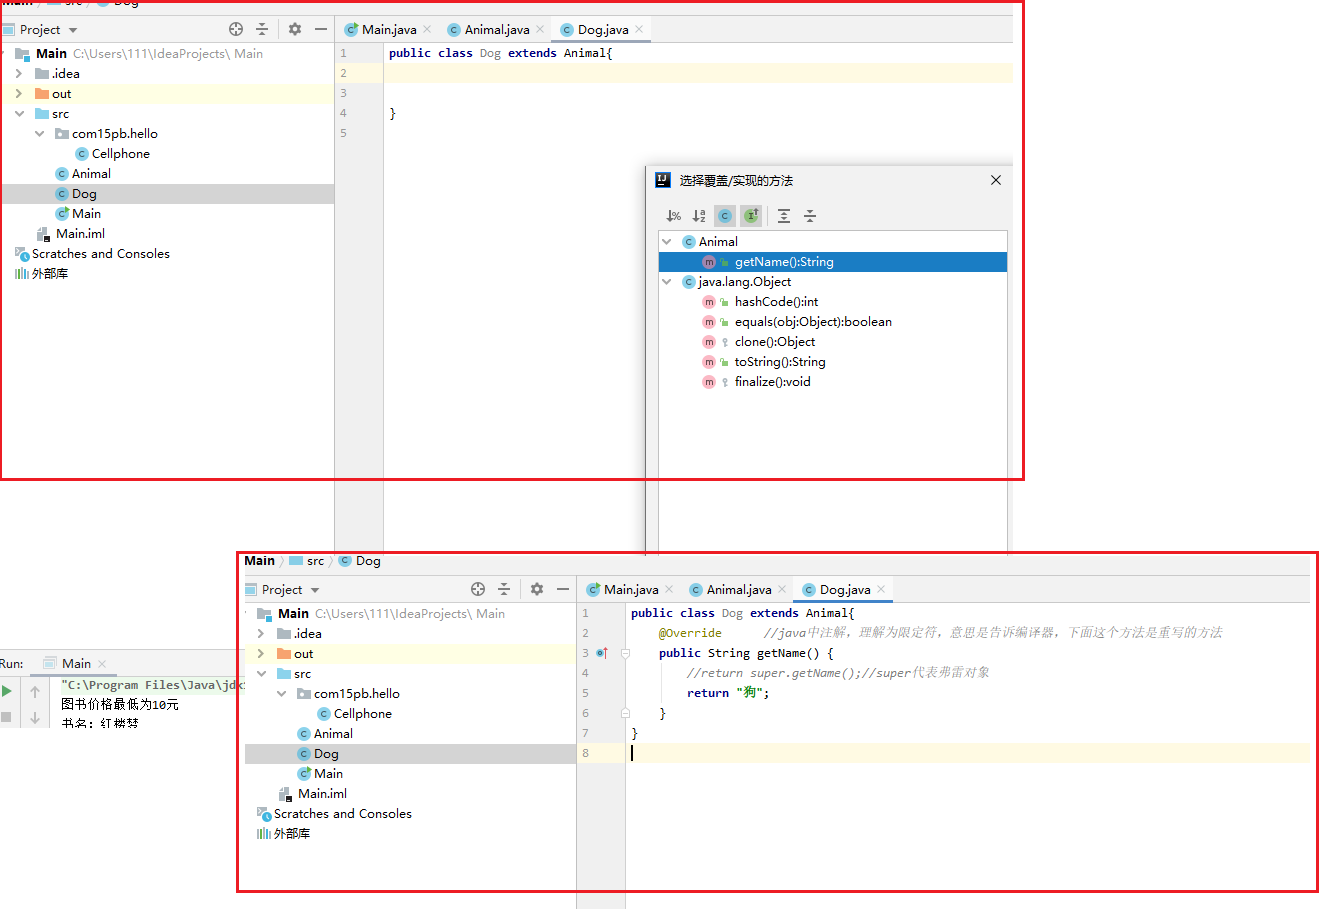Screen dimensions: 1329x915
Task: Click fold marker at closing brace line 6
Action: tap(625, 713)
